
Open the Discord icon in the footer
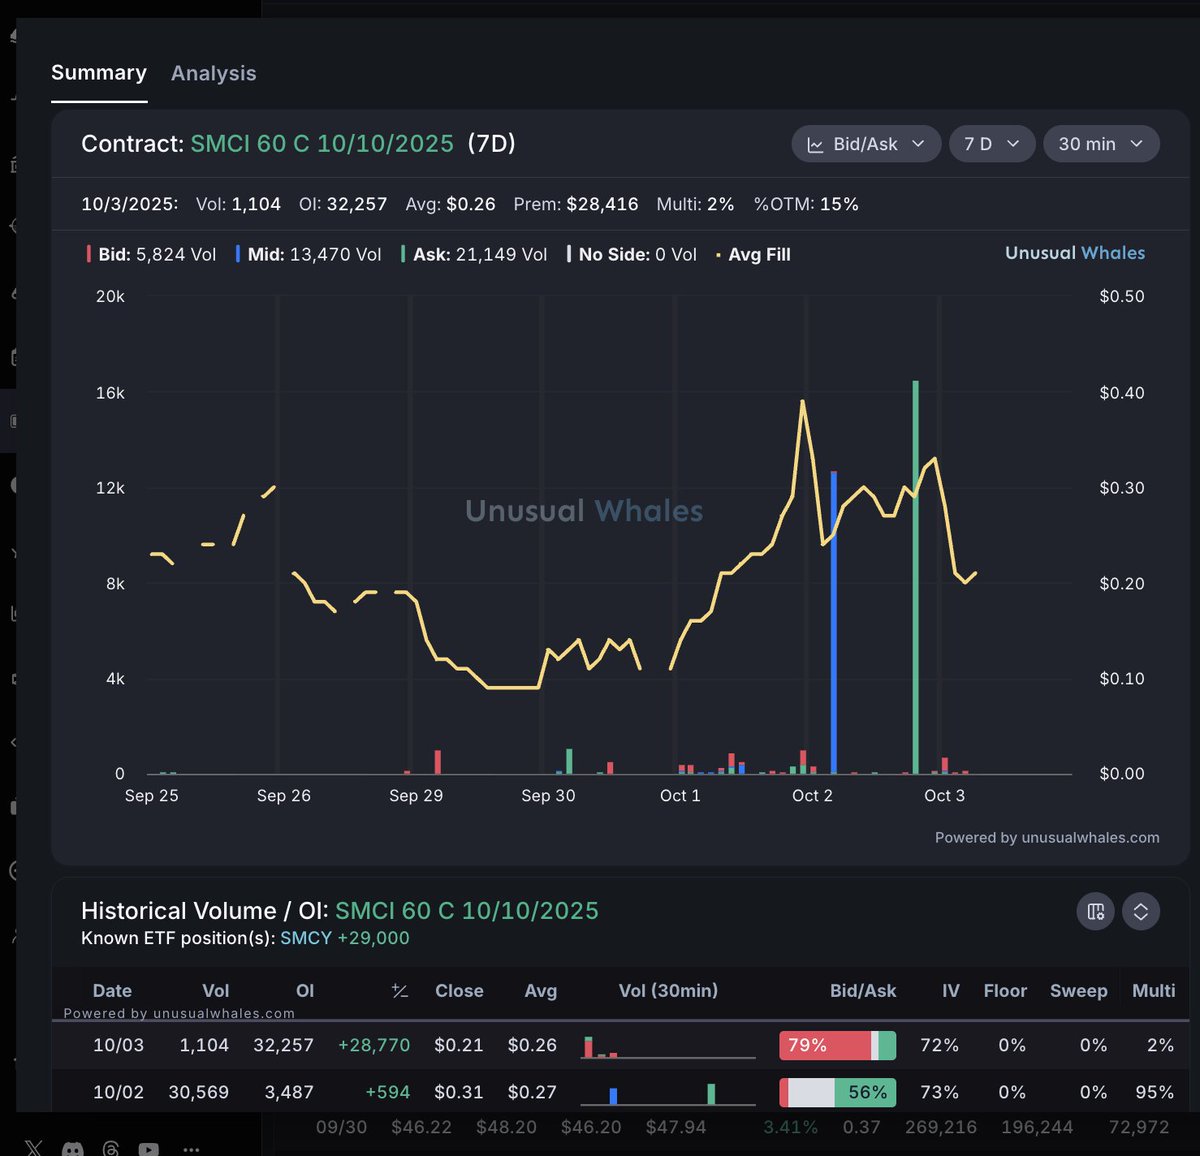click(x=72, y=1149)
